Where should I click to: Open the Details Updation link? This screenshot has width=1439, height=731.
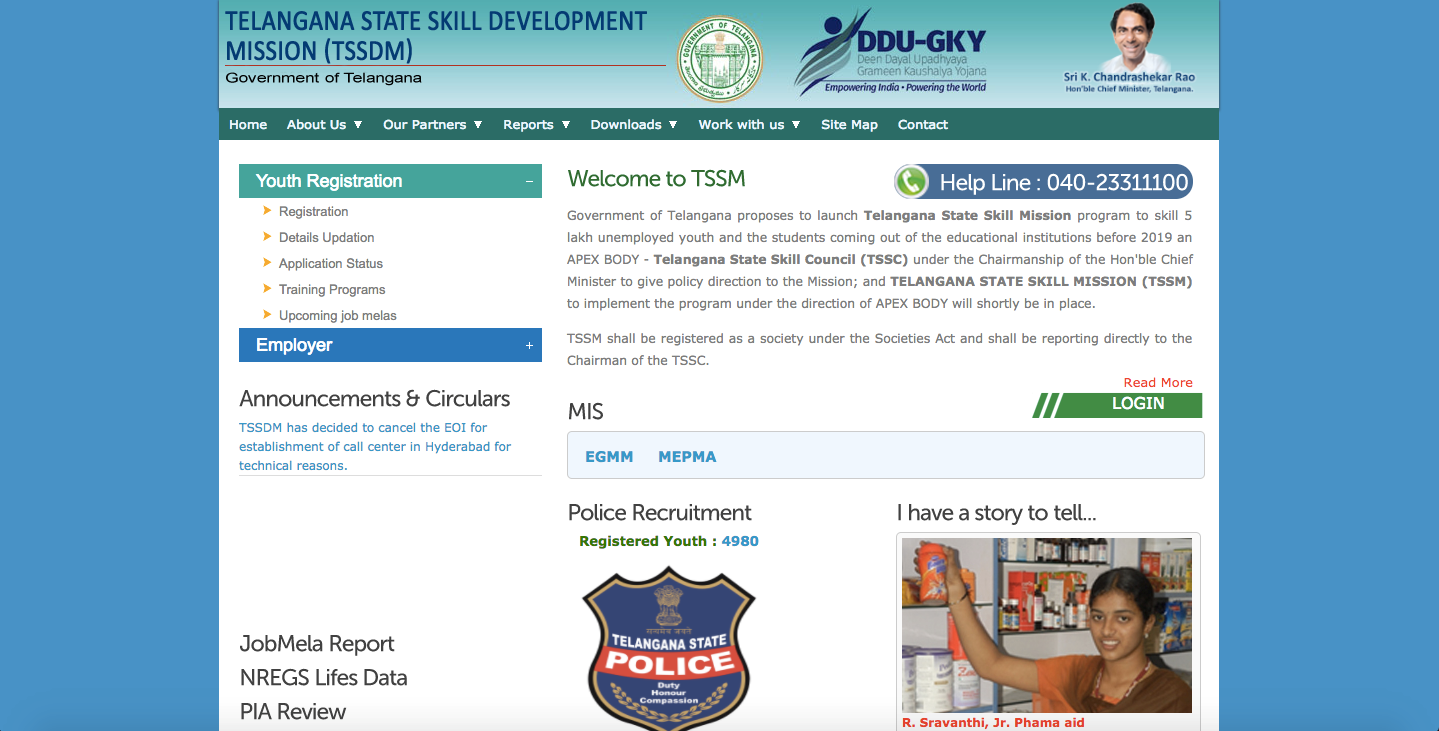click(x=326, y=237)
